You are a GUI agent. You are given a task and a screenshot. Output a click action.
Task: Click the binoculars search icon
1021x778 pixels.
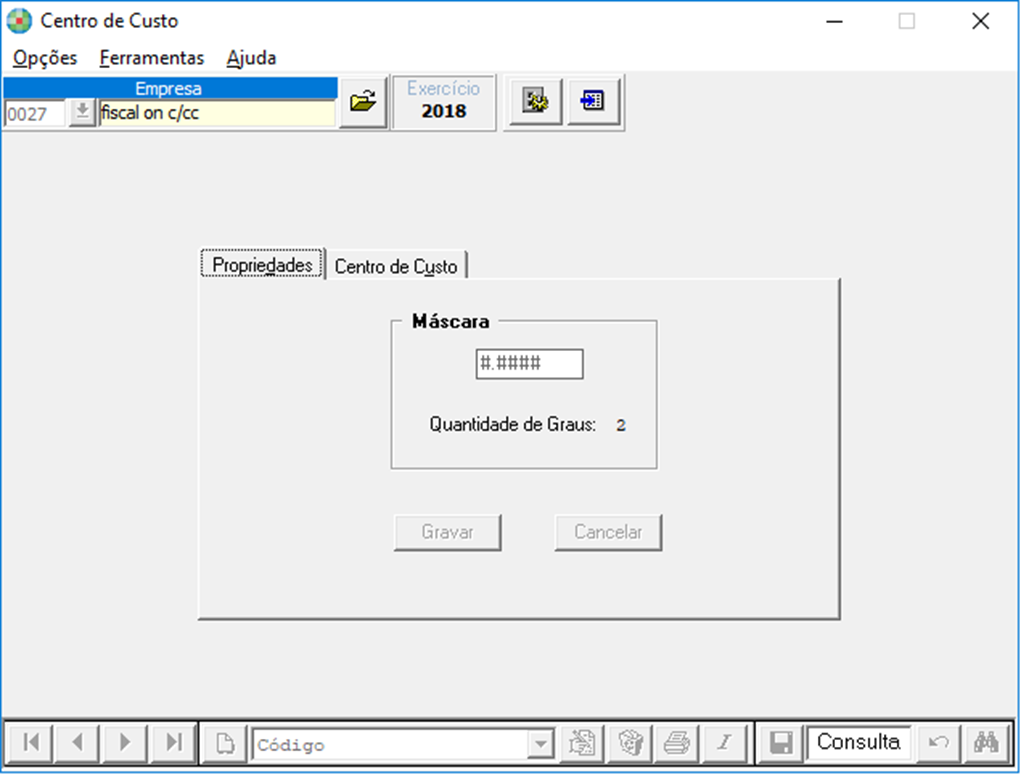(986, 742)
